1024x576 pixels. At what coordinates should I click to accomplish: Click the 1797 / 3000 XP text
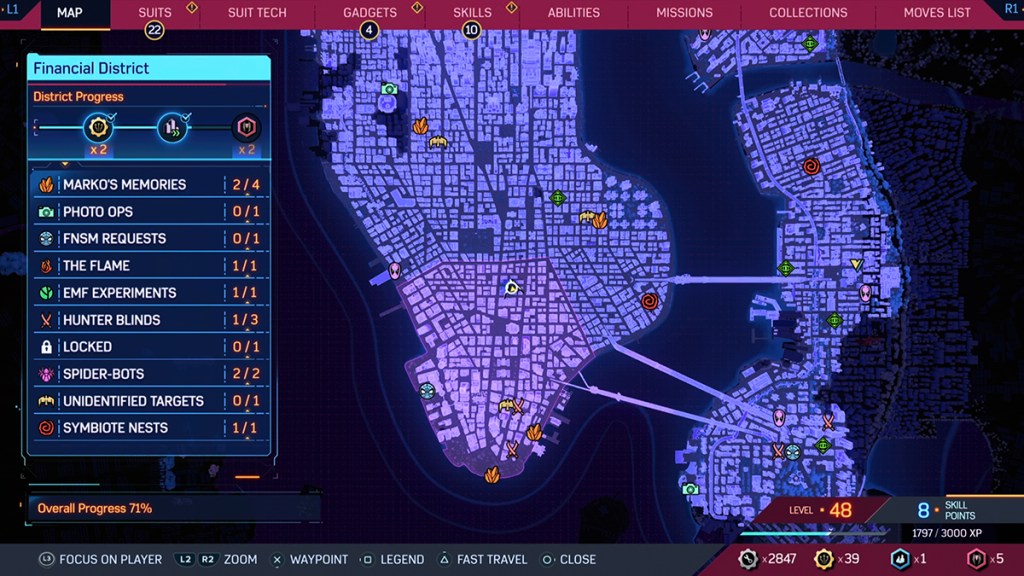coord(946,534)
